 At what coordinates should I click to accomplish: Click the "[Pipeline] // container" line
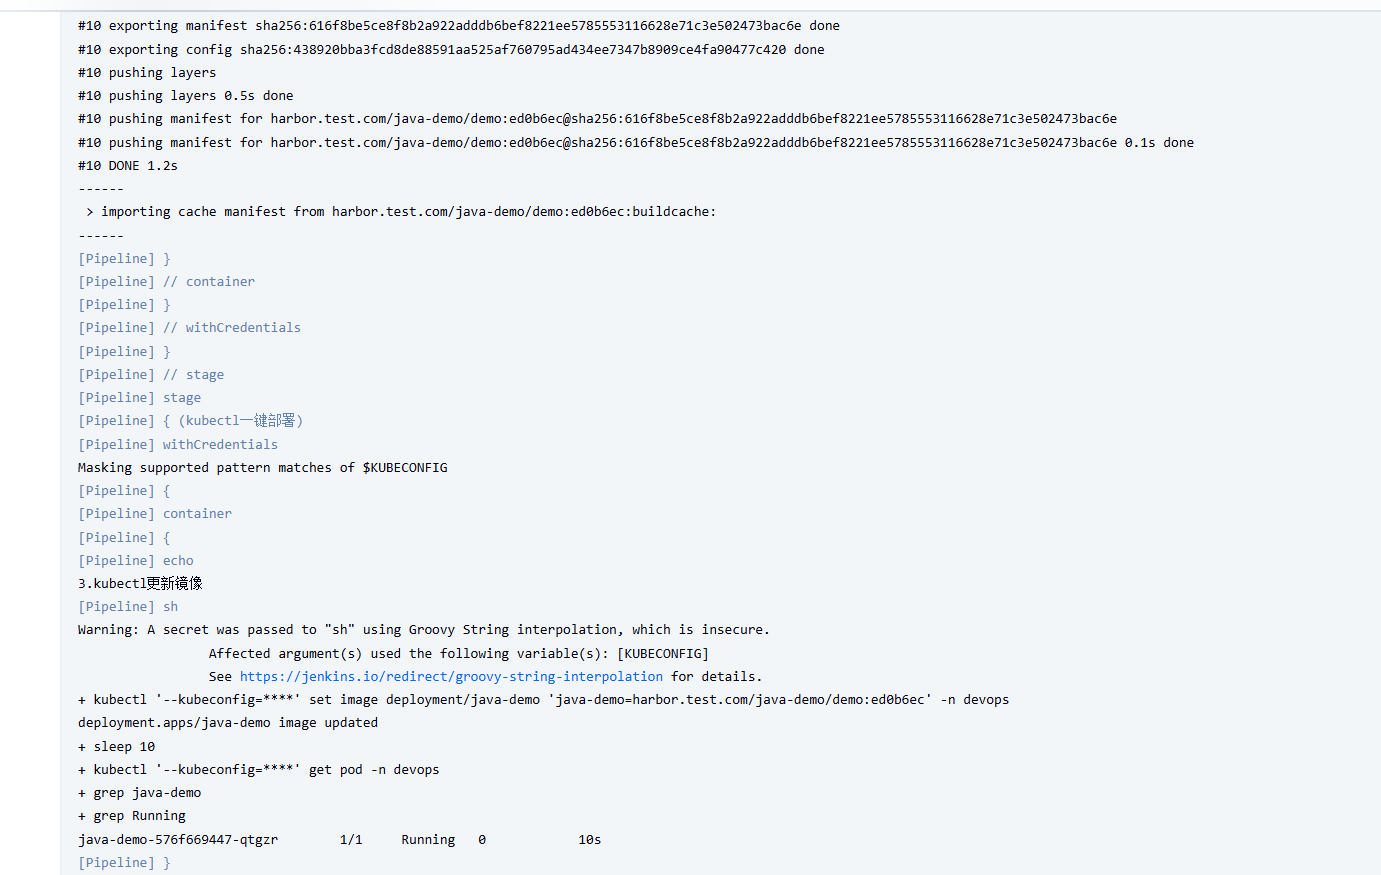166,282
